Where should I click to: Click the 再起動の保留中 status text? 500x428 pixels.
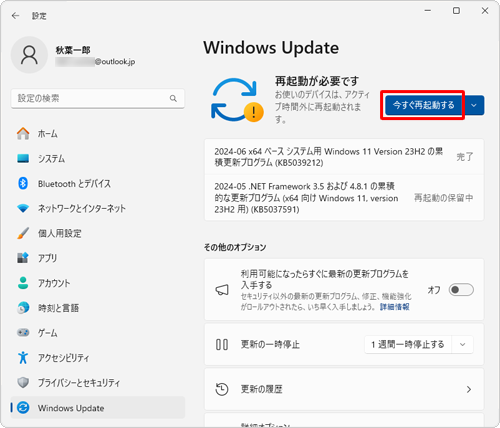click(443, 198)
